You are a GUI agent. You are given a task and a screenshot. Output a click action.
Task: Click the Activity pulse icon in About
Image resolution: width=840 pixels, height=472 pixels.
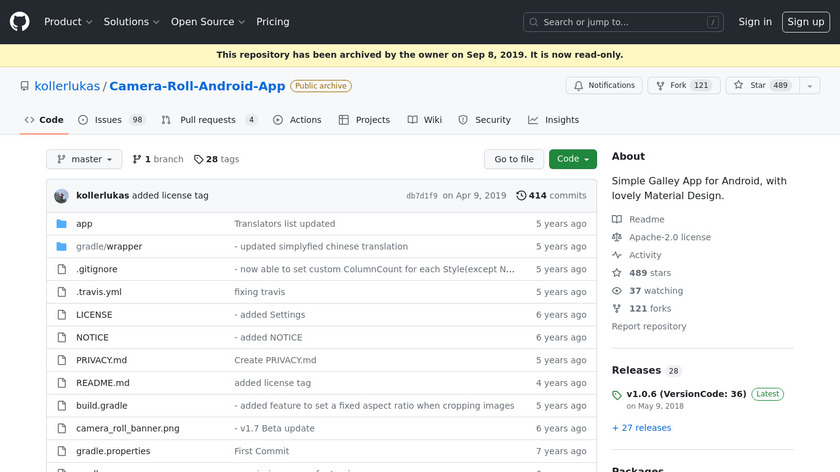click(617, 255)
